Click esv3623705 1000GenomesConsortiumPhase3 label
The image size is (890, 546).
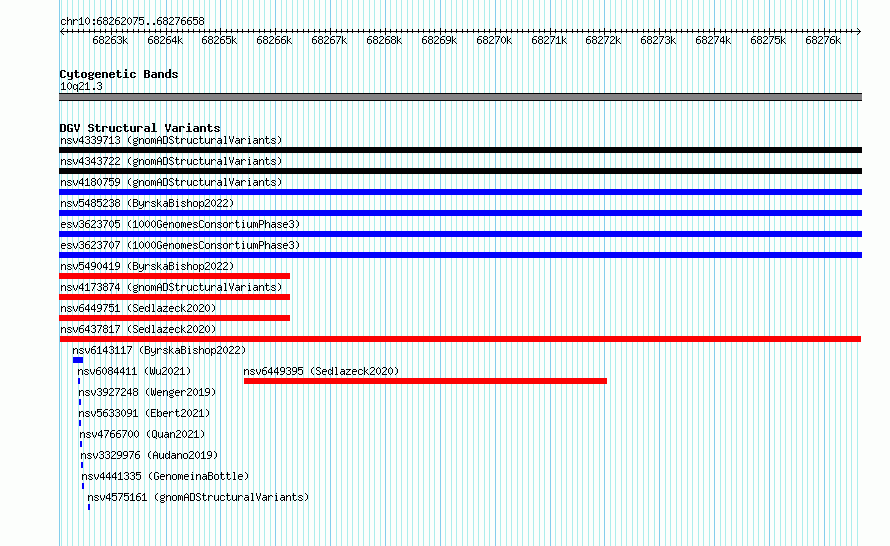coord(180,224)
